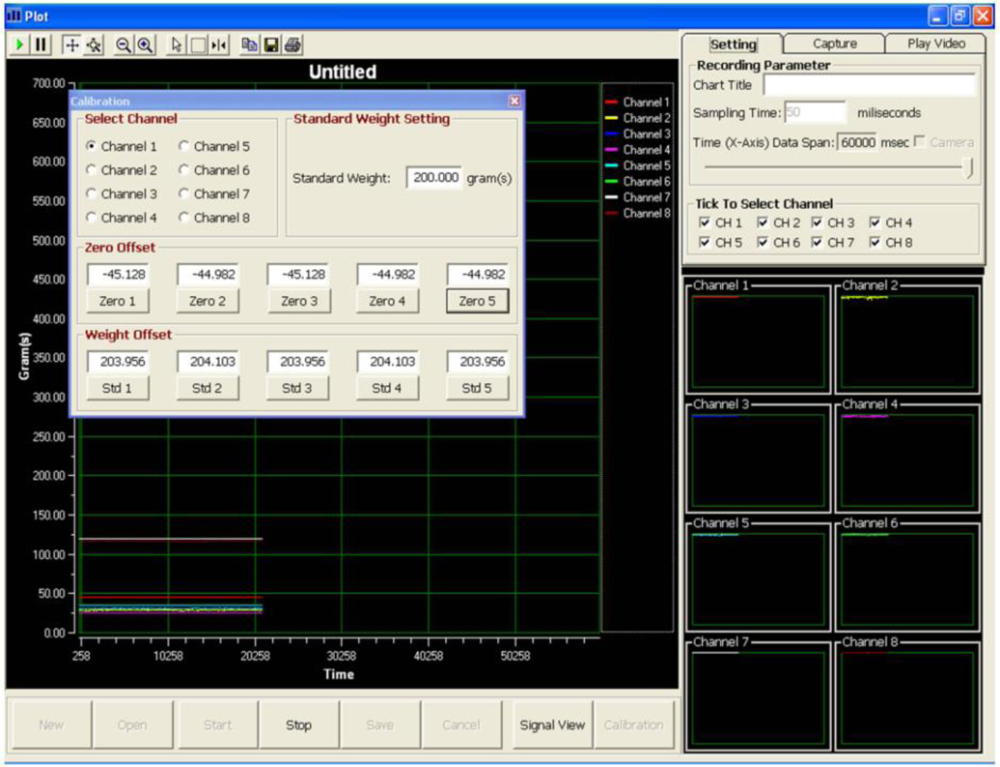Click the printer icon in toolbar
The height and width of the screenshot is (767, 1000).
click(292, 45)
